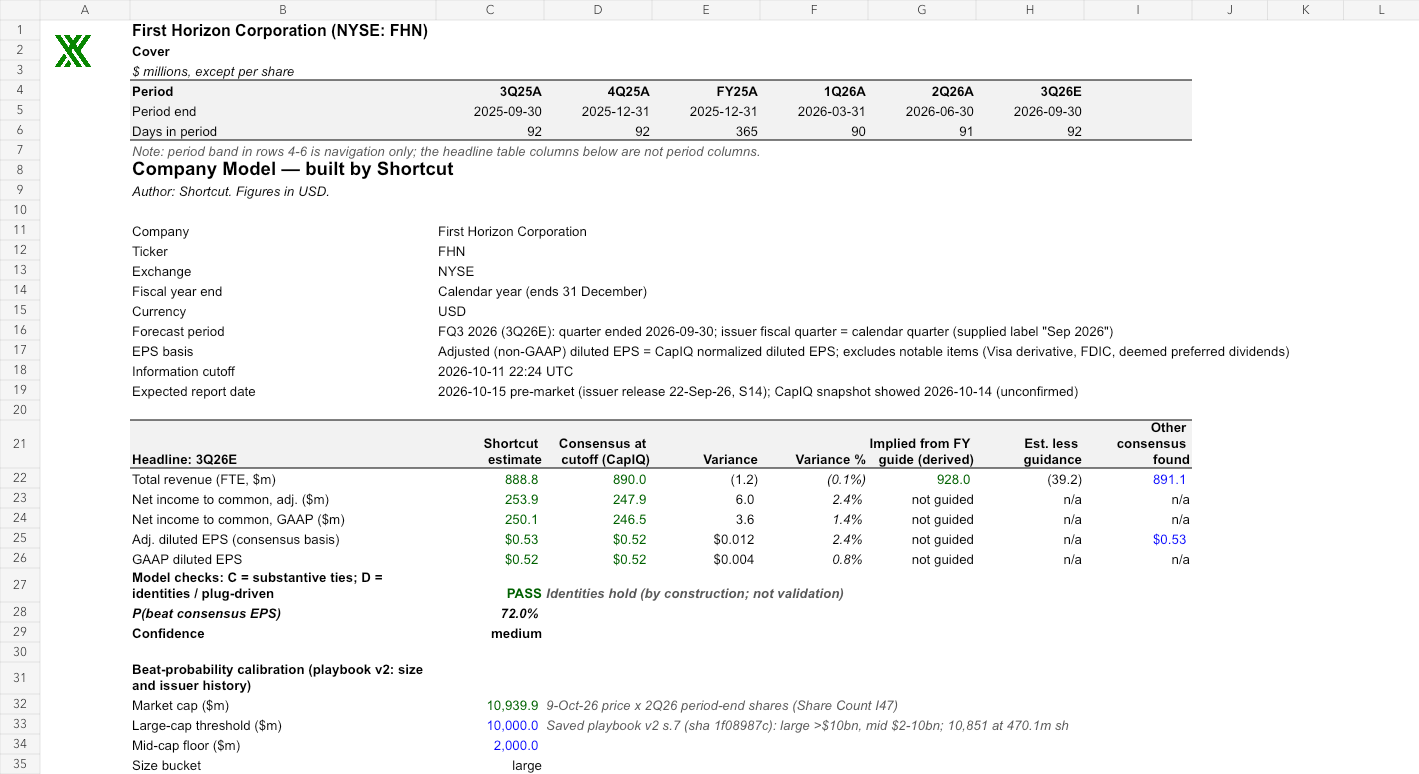Click the 'P(beat consensus EPS)' label
Image resolution: width=1419 pixels, height=774 pixels.
click(x=207, y=613)
